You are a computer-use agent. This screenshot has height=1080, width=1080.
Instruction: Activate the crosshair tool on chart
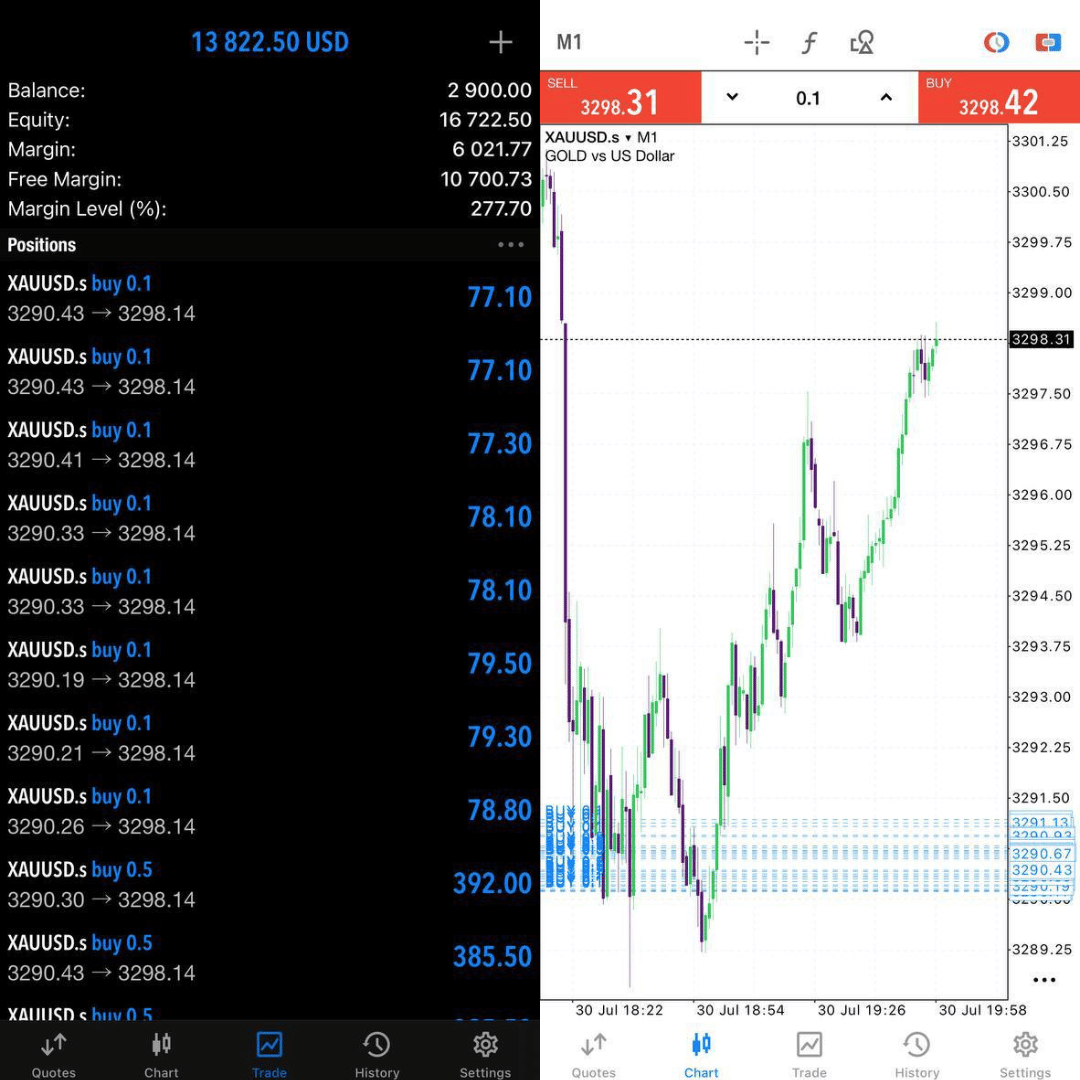coord(757,42)
